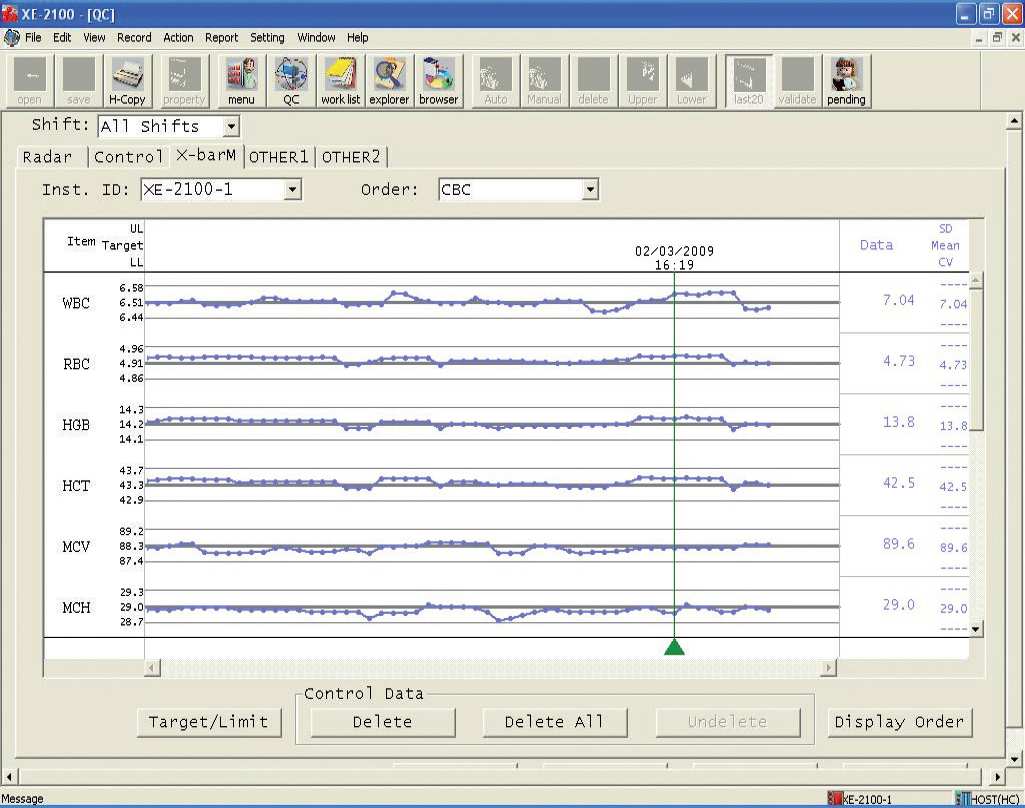Click the window's bottom horizontal scrollbar left arrow
Screen dimensions: 1025x808
pos(8,777)
